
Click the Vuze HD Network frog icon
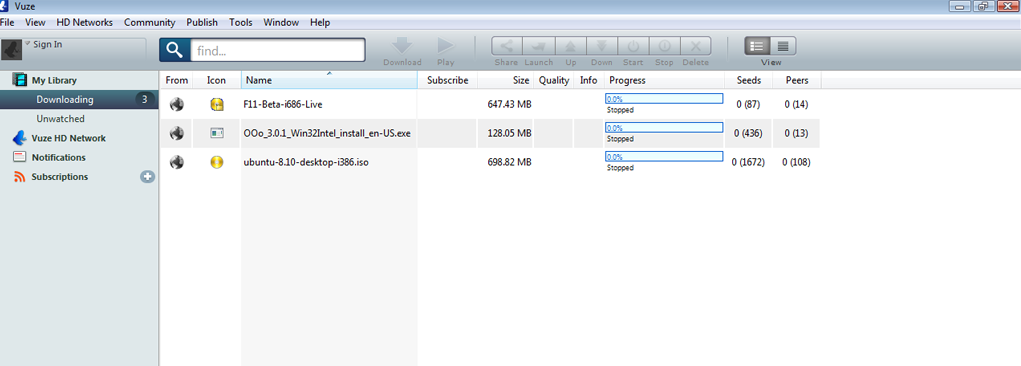(20, 138)
